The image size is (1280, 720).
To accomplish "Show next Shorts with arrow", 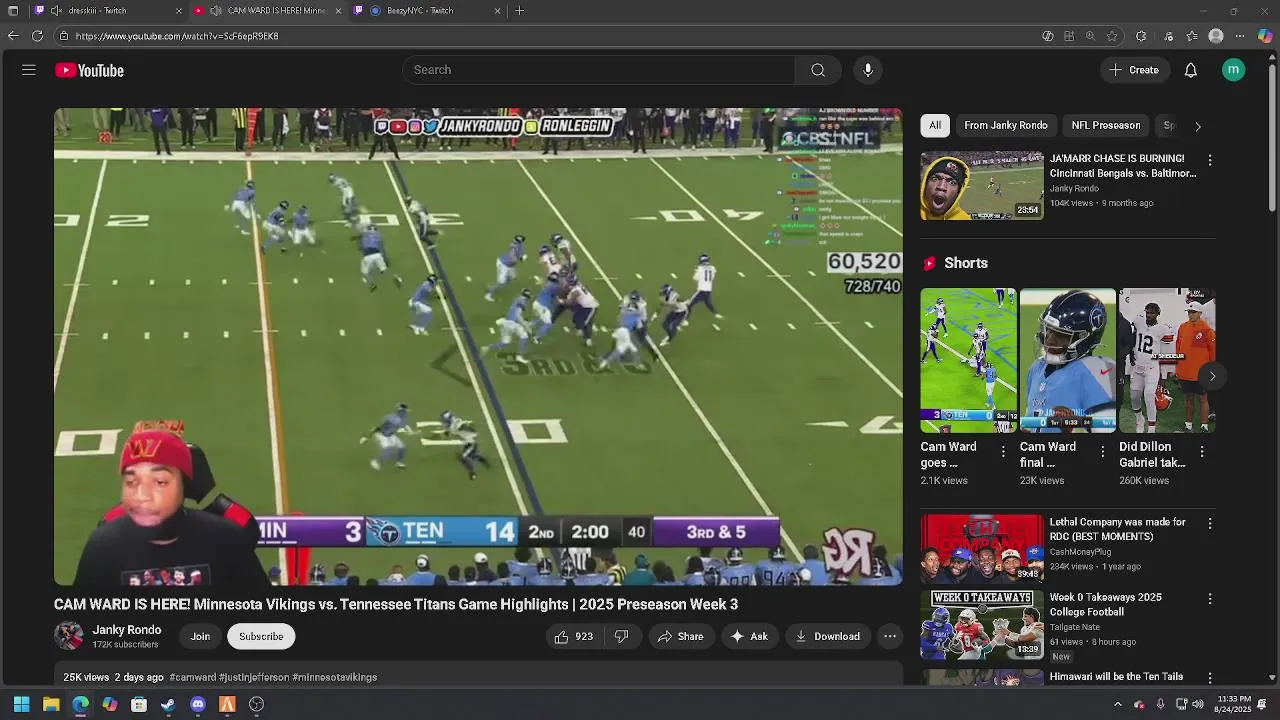I will click(x=1212, y=376).
